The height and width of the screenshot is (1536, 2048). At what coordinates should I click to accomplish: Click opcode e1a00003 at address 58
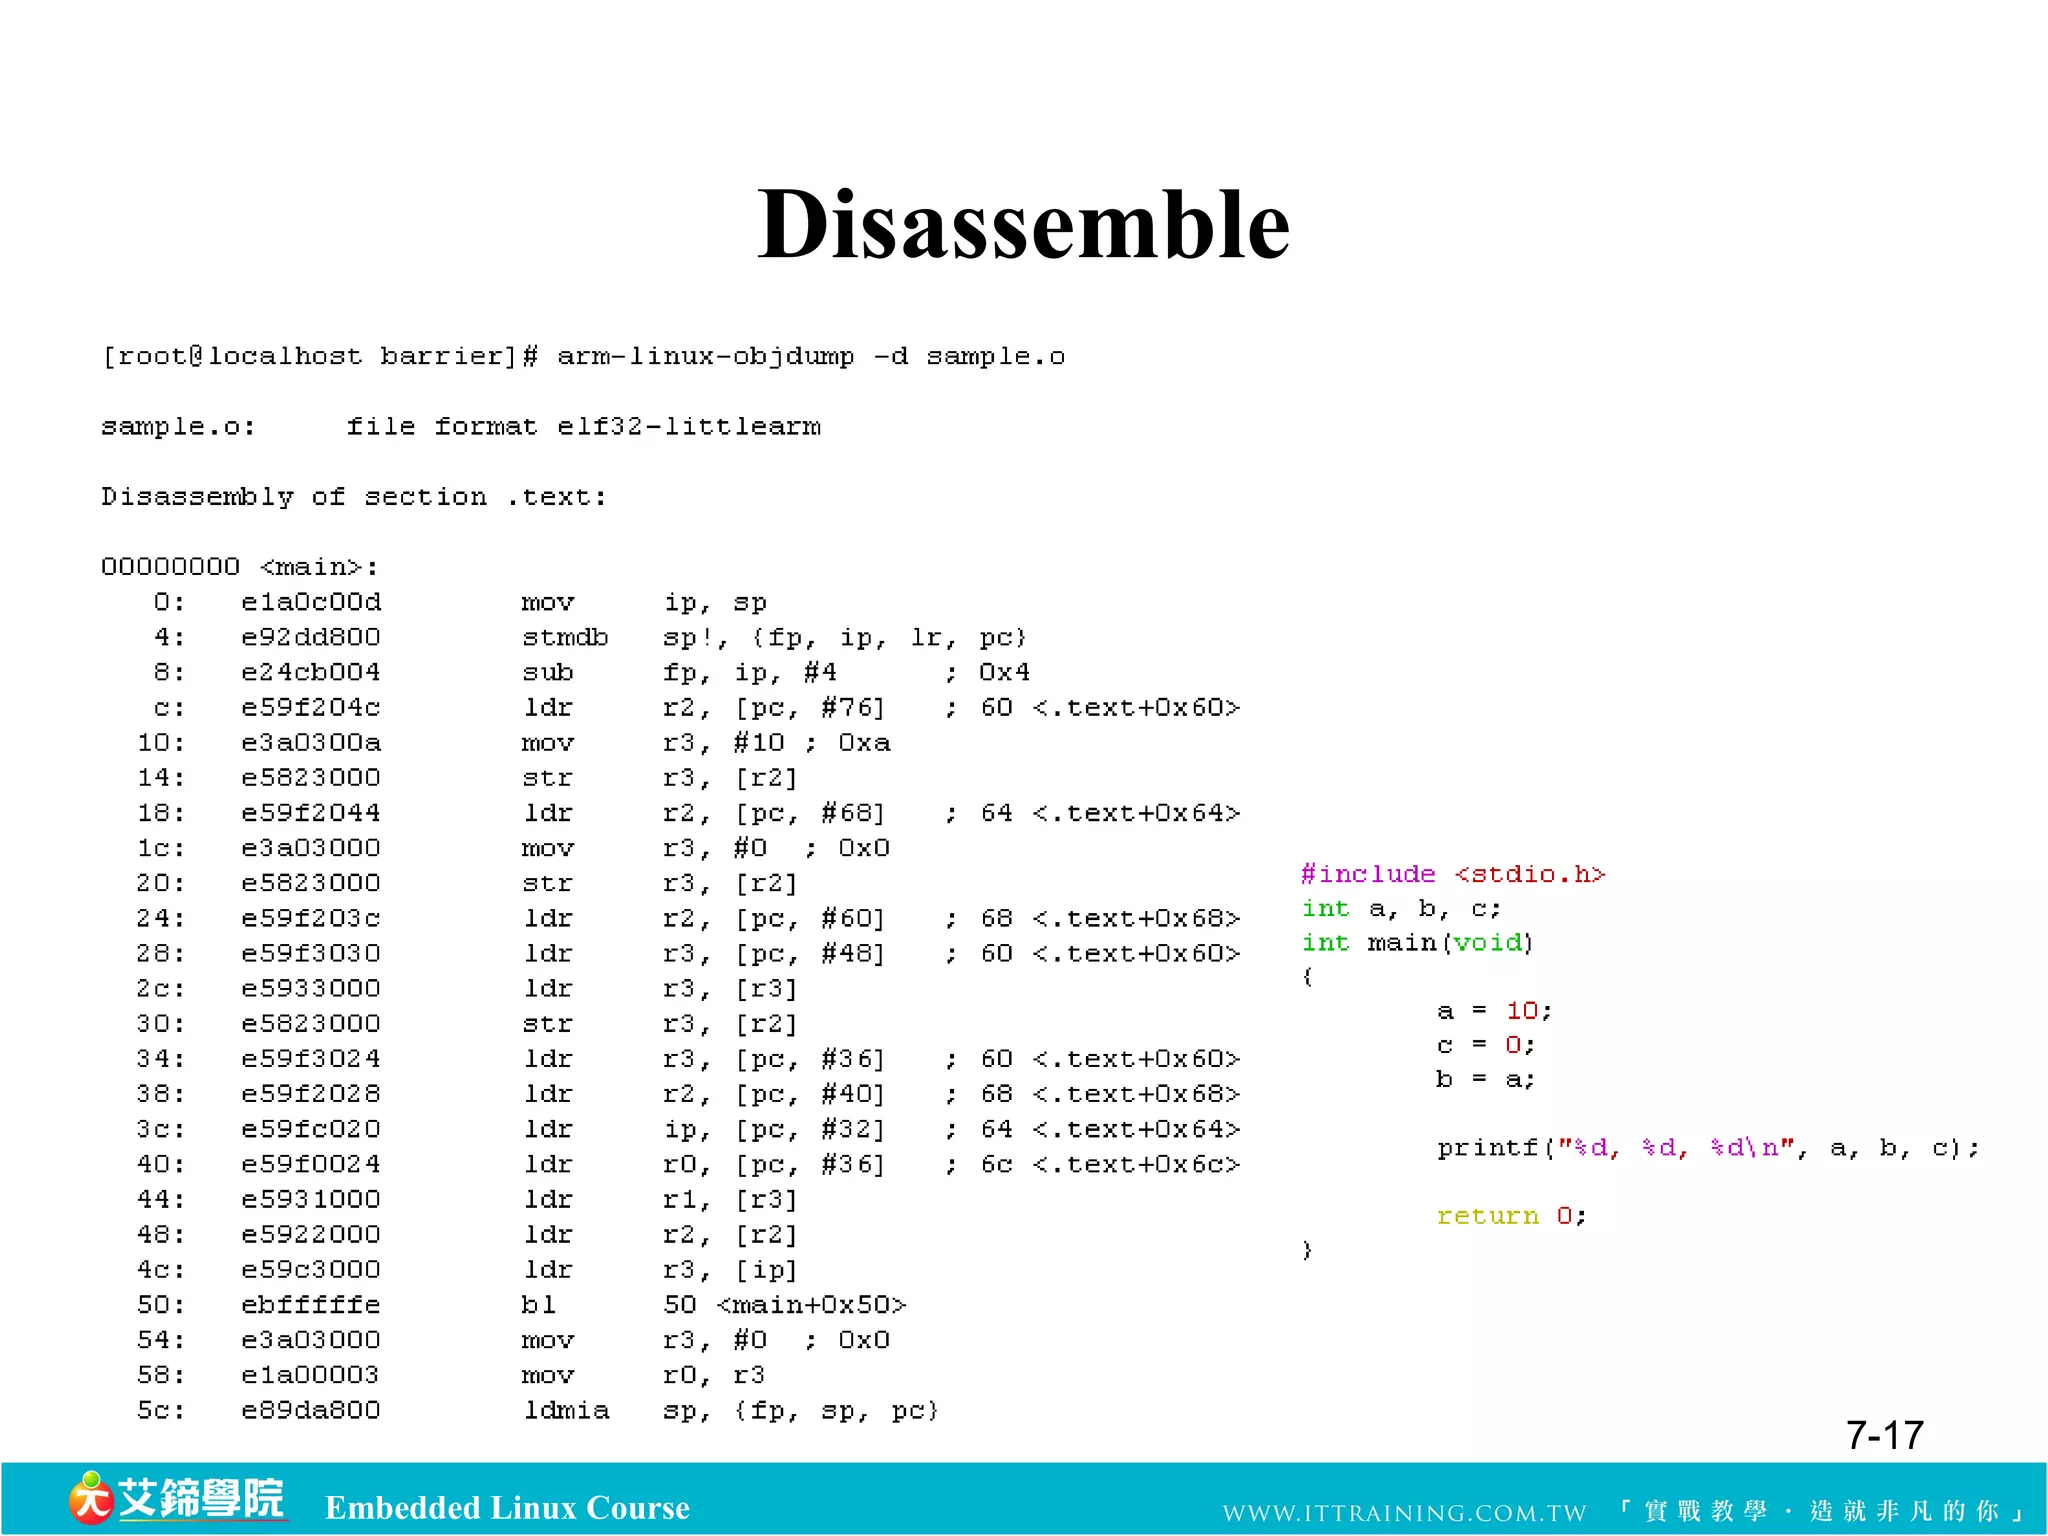311,1375
